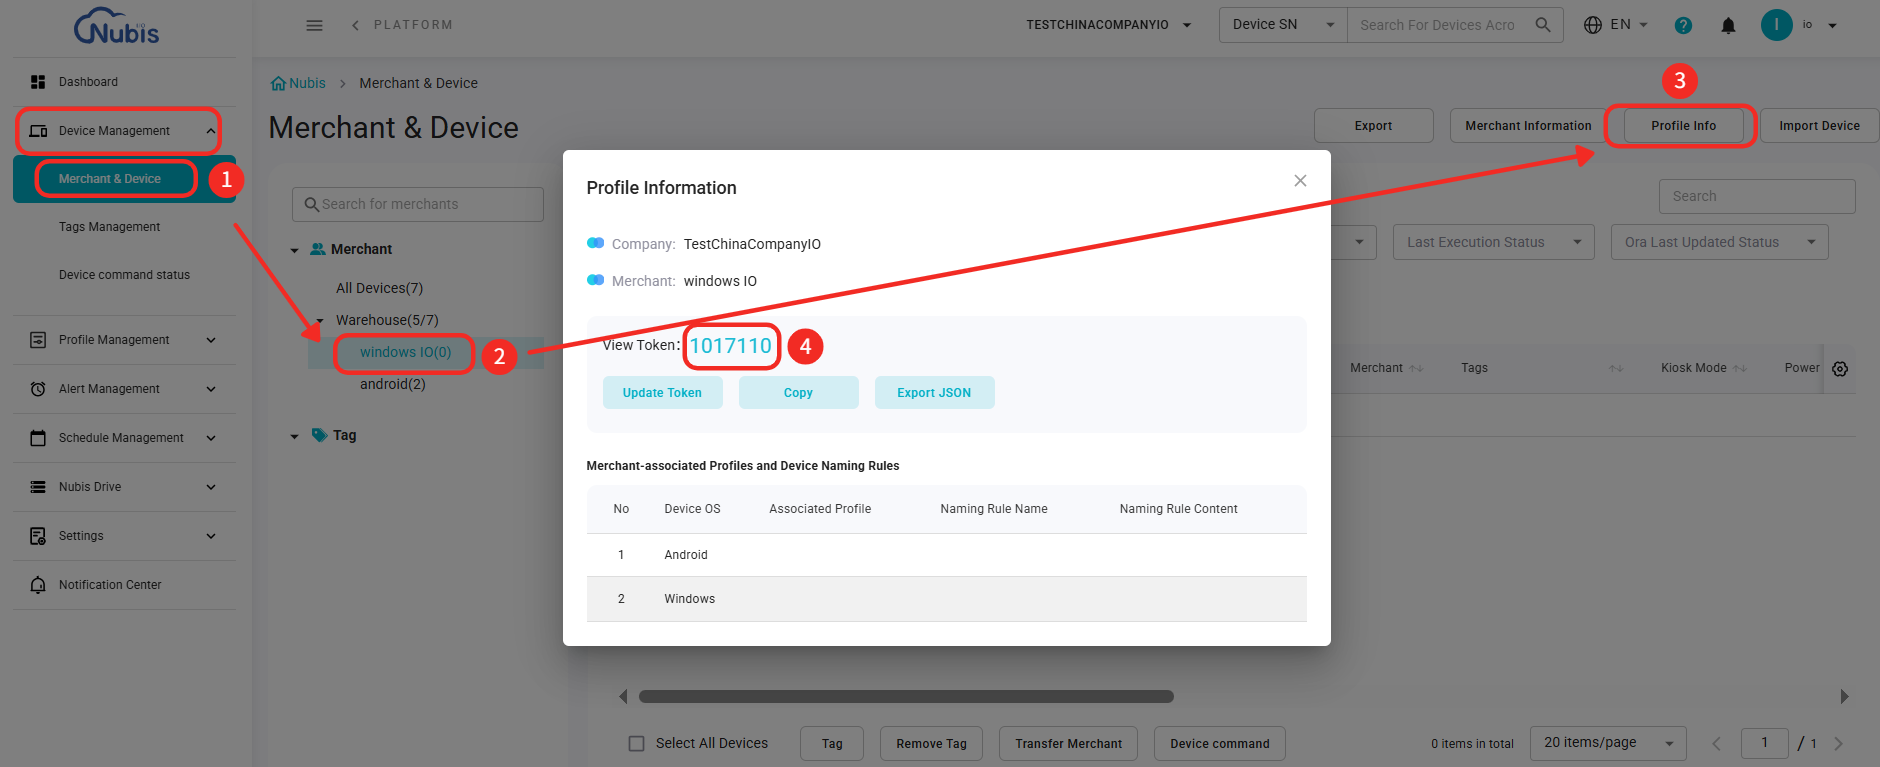1880x767 pixels.
Task: Open the notifications bell icon
Action: (x=1728, y=26)
